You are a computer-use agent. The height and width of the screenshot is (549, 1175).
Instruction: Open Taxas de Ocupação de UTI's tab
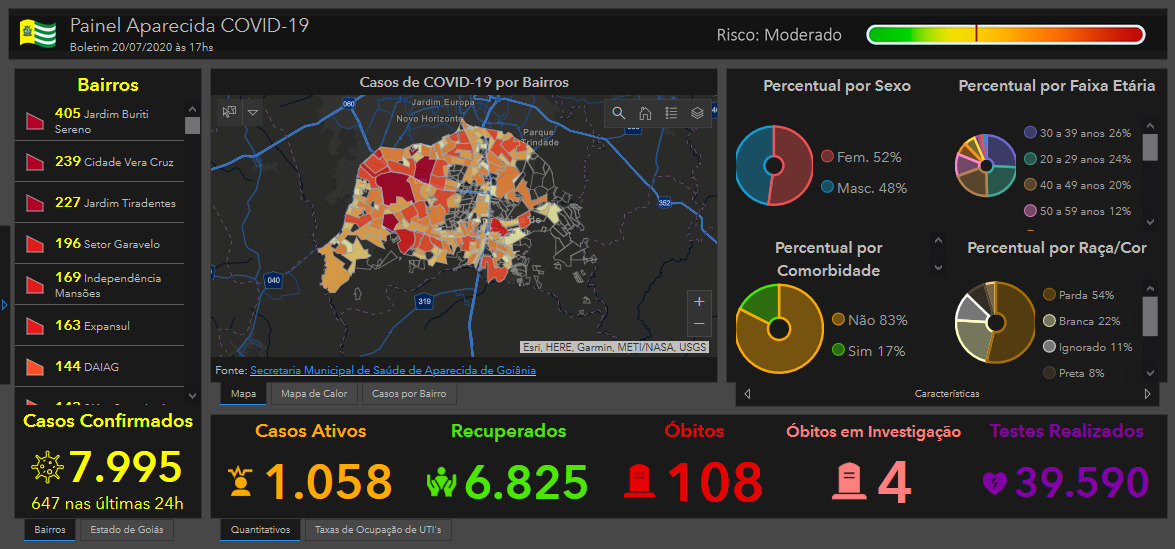pyautogui.click(x=378, y=530)
